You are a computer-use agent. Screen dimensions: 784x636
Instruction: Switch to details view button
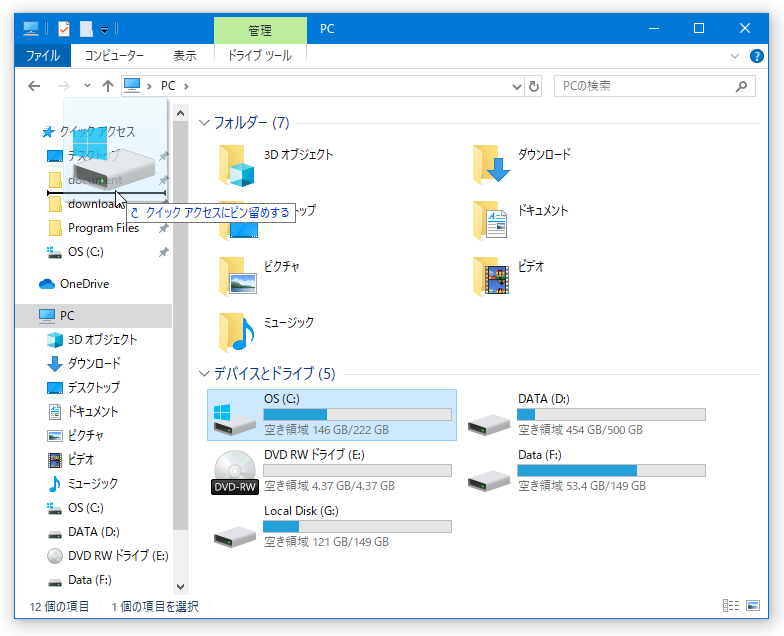click(x=730, y=606)
